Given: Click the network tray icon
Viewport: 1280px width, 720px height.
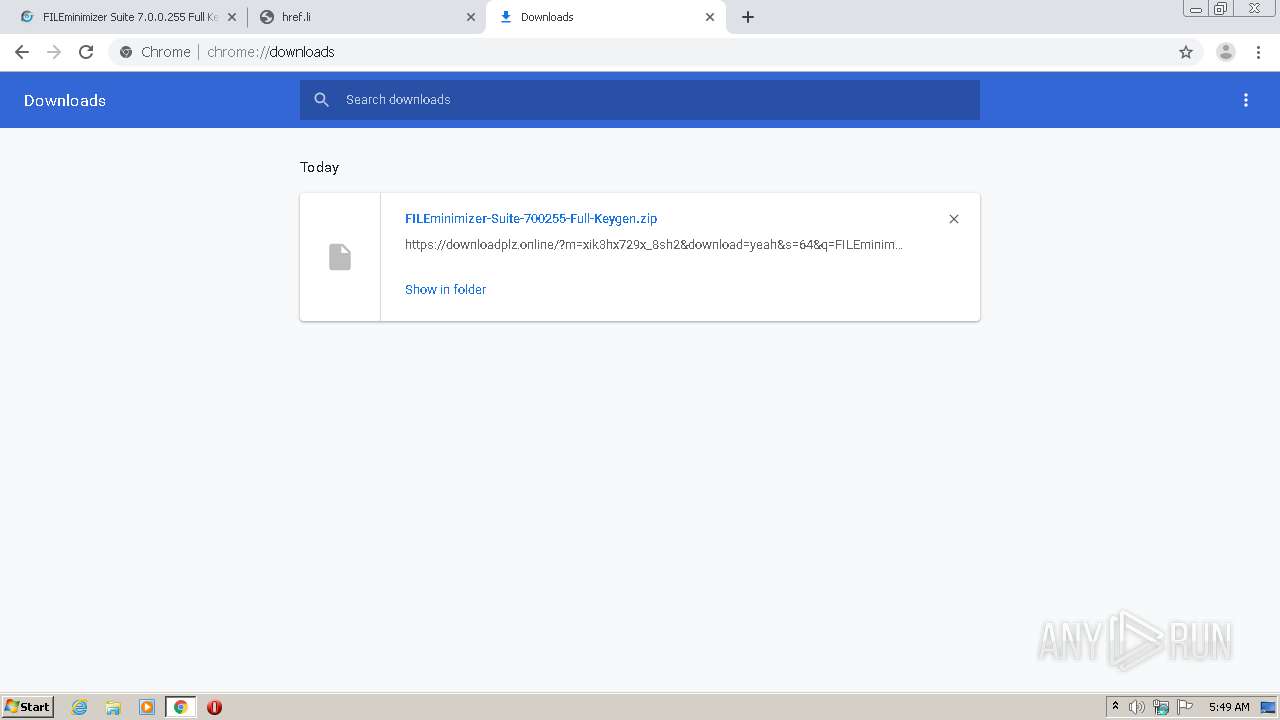Looking at the screenshot, I should (x=1161, y=707).
